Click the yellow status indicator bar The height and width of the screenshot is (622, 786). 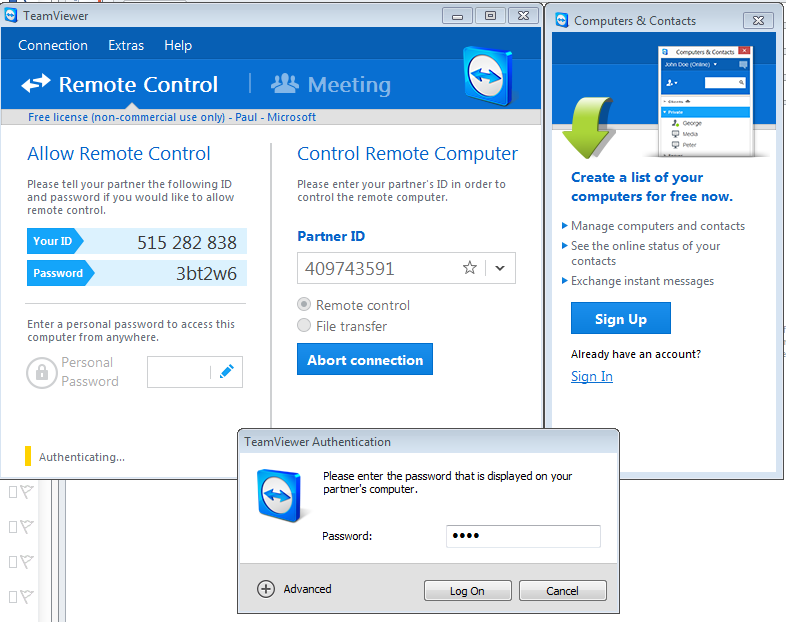[x=28, y=456]
